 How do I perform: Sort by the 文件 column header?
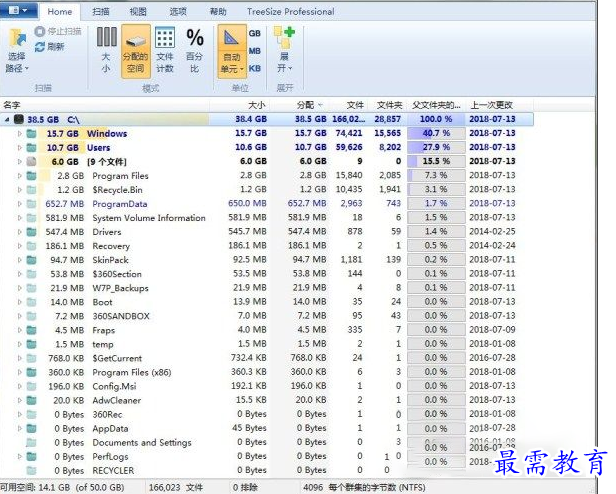(355, 105)
